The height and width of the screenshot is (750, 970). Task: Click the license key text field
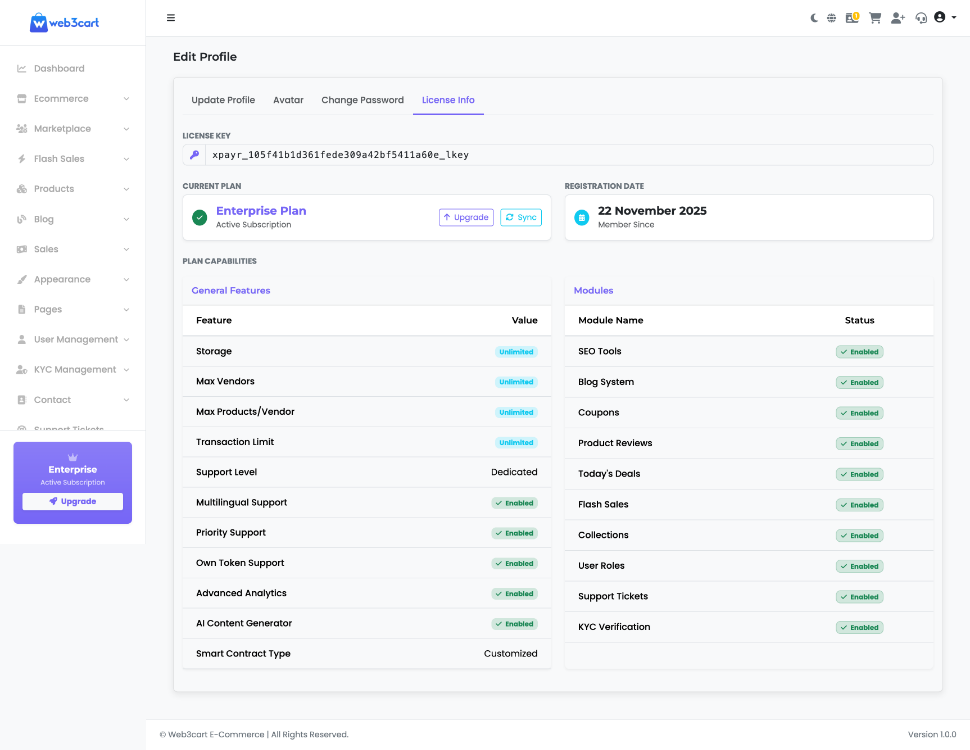(568, 155)
